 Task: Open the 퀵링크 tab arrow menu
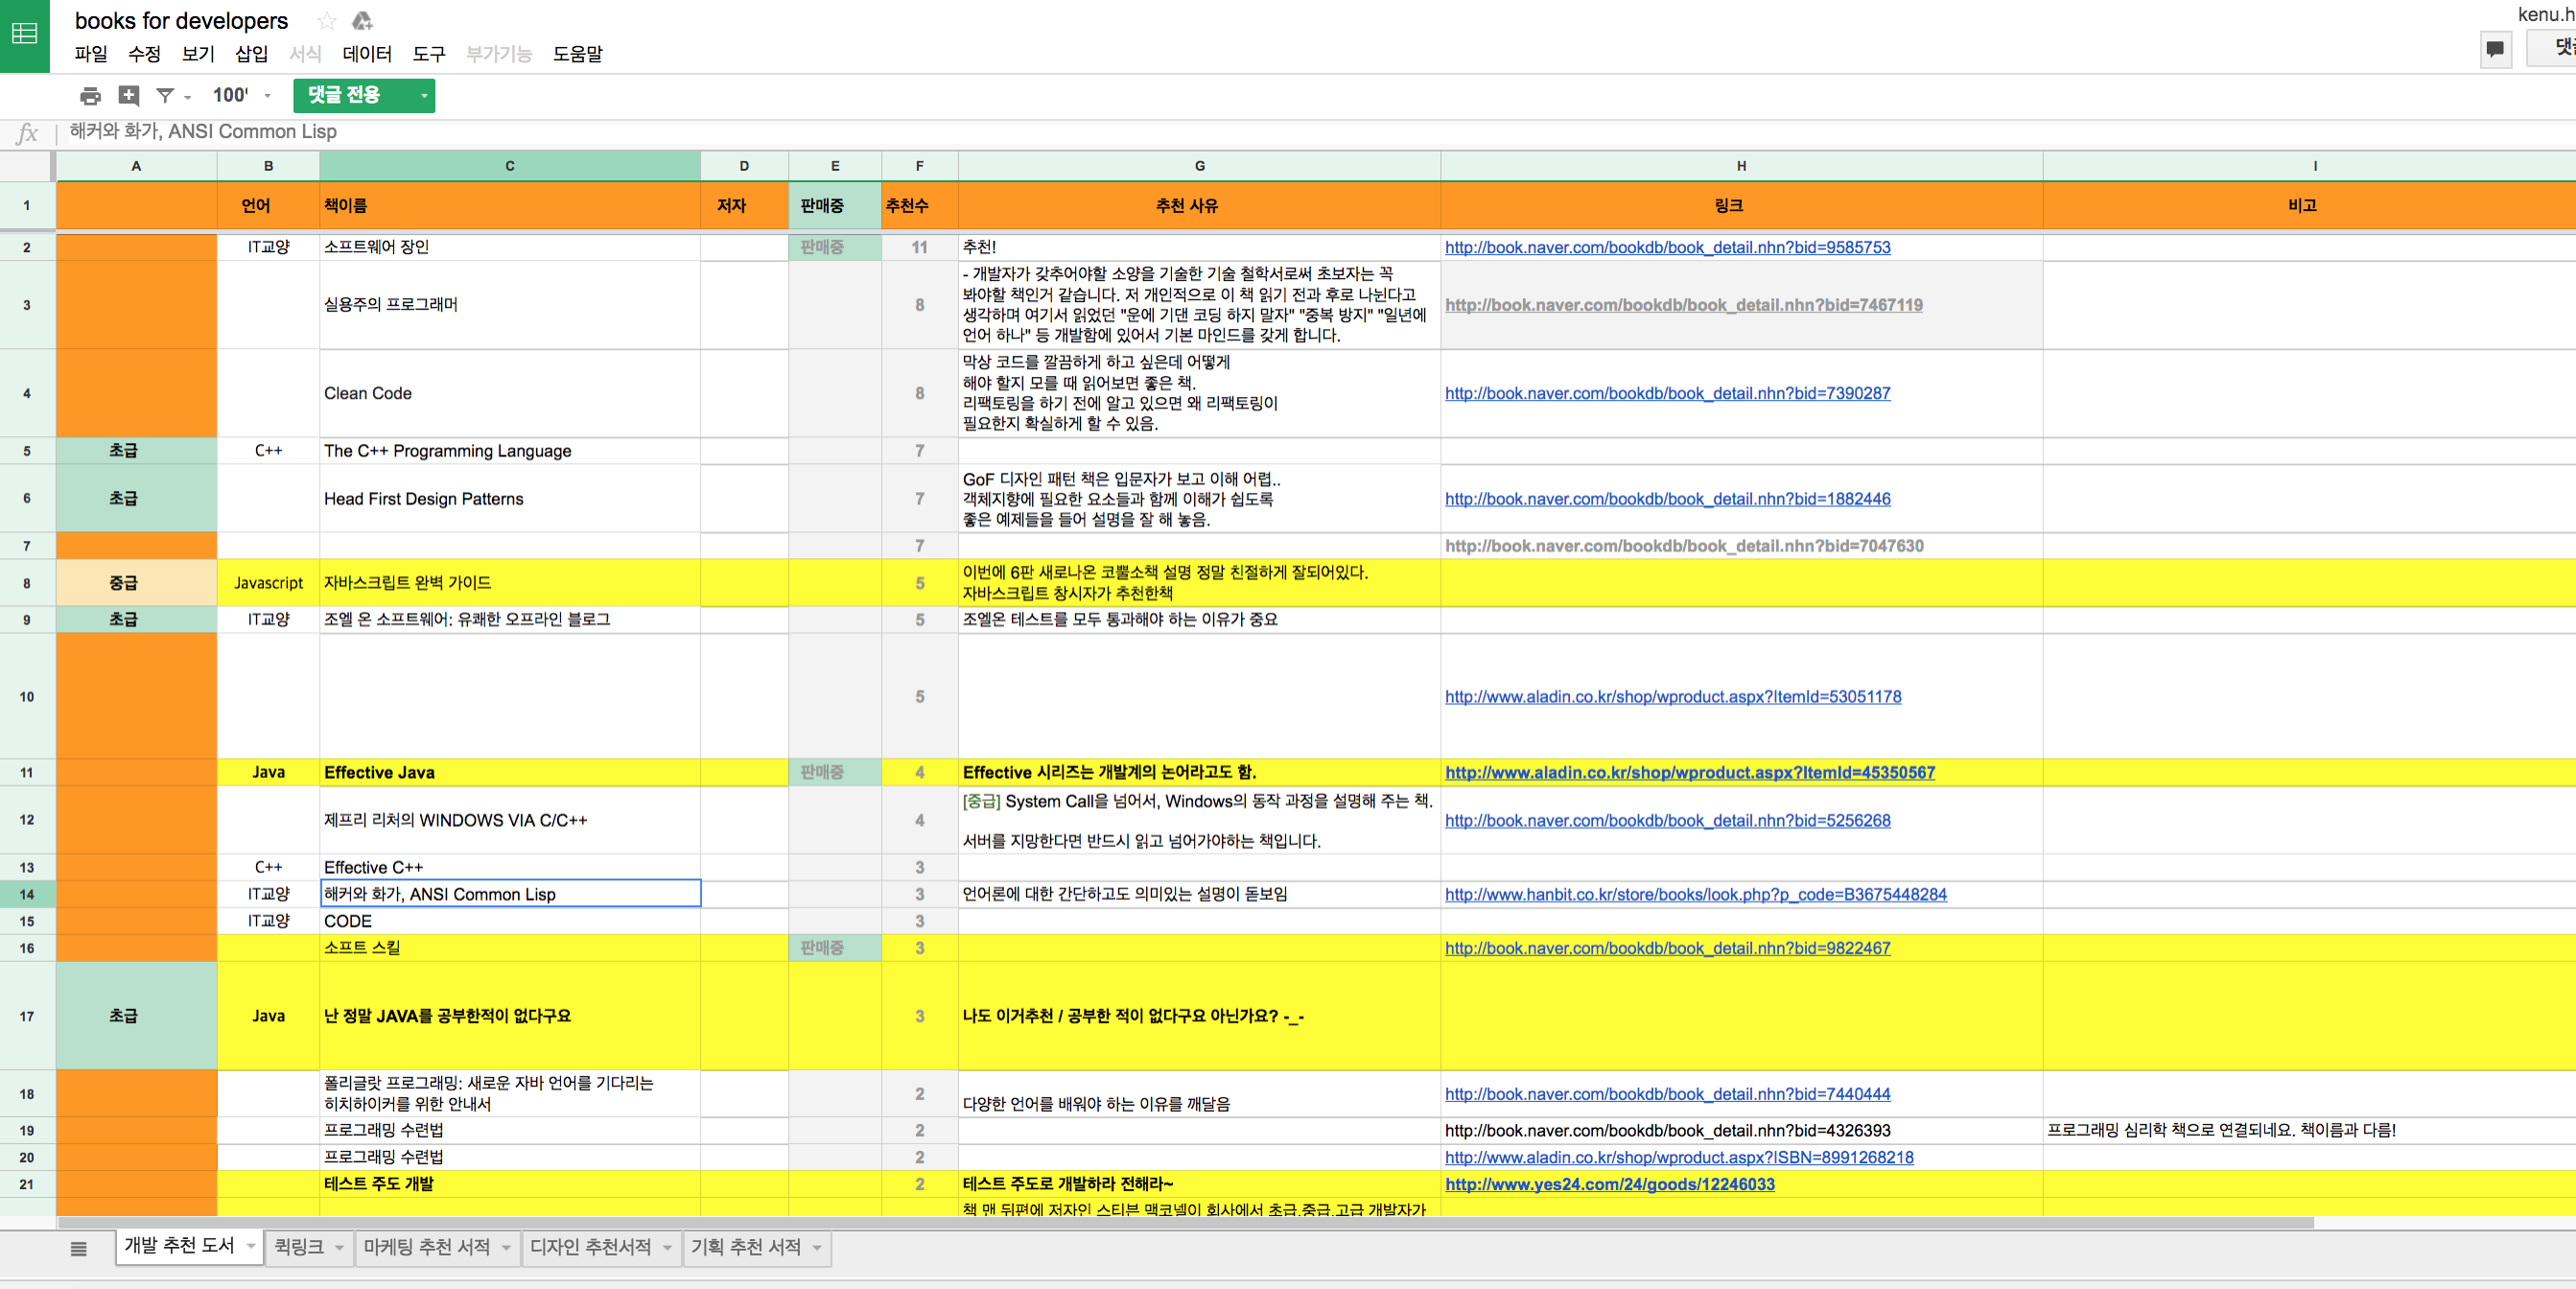pos(339,1248)
